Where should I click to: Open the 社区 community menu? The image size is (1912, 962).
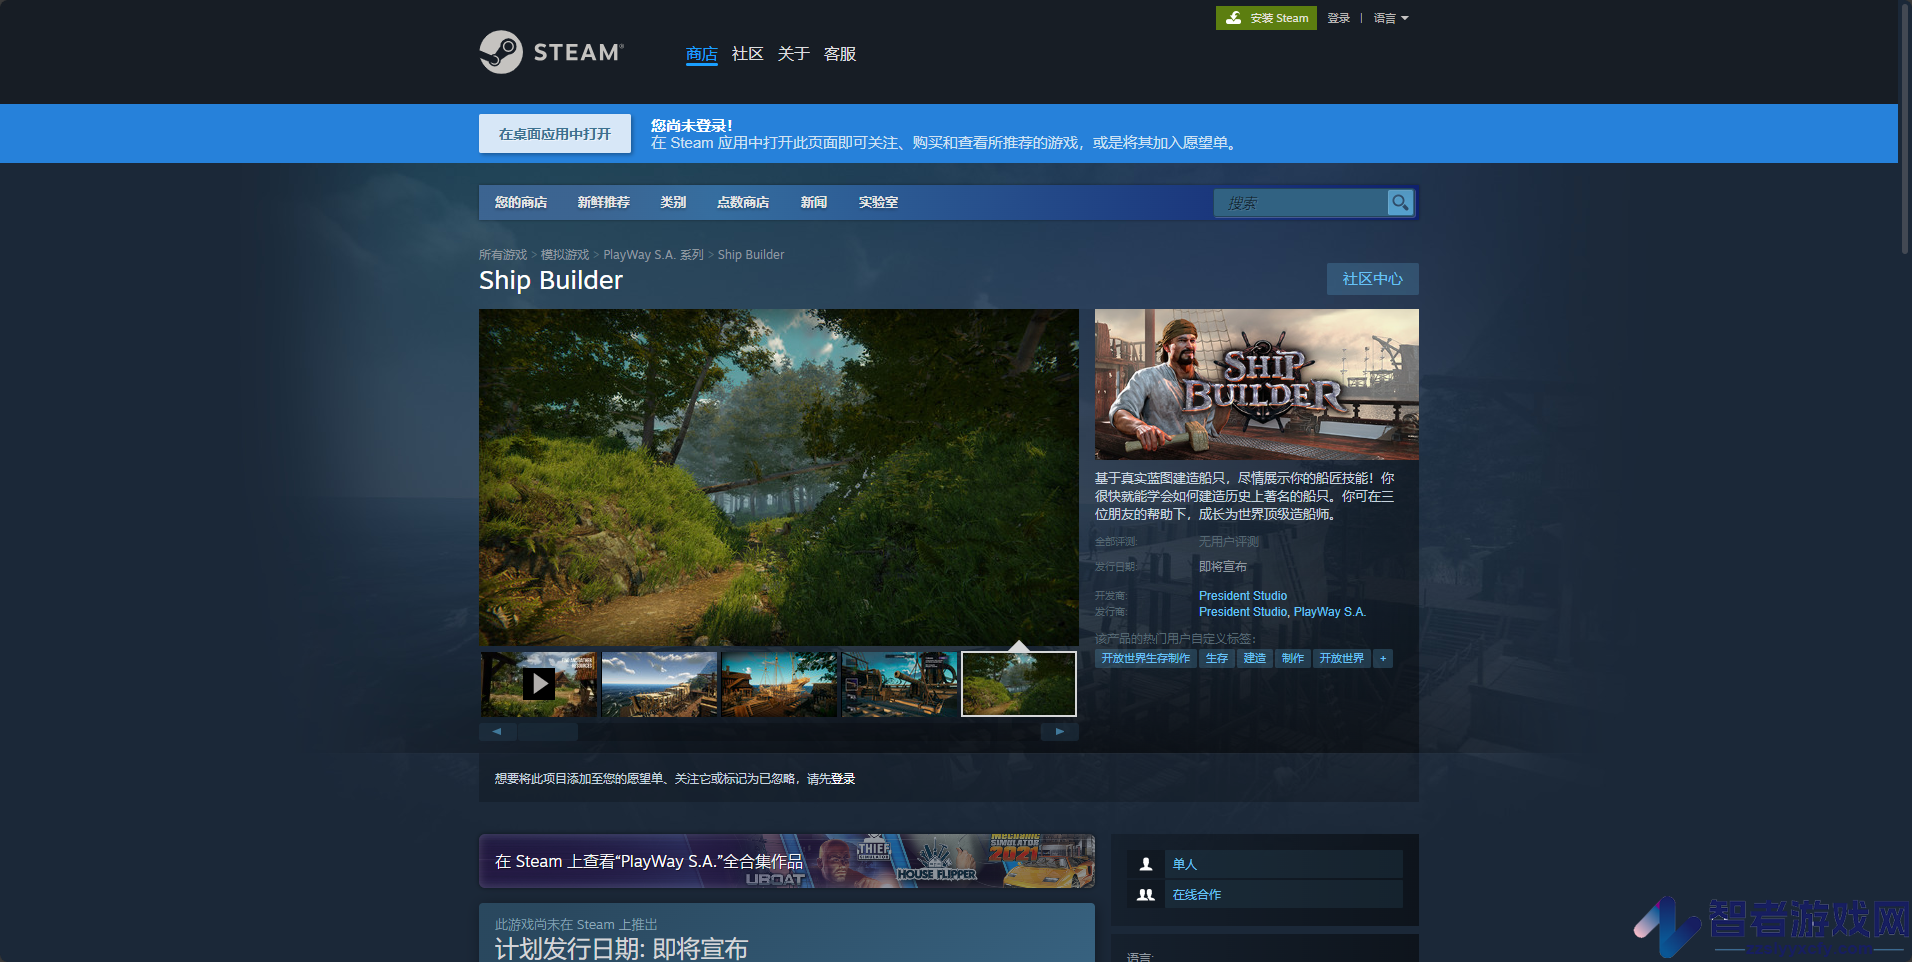click(x=748, y=54)
